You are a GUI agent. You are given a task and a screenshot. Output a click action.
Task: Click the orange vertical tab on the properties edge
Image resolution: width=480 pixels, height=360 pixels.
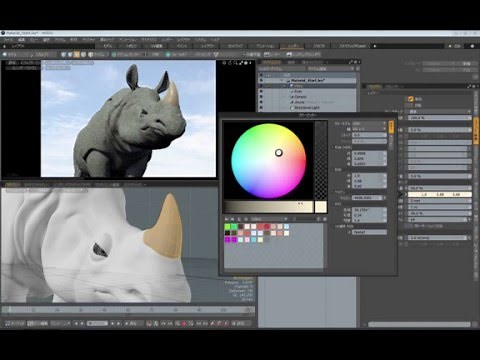(x=476, y=131)
